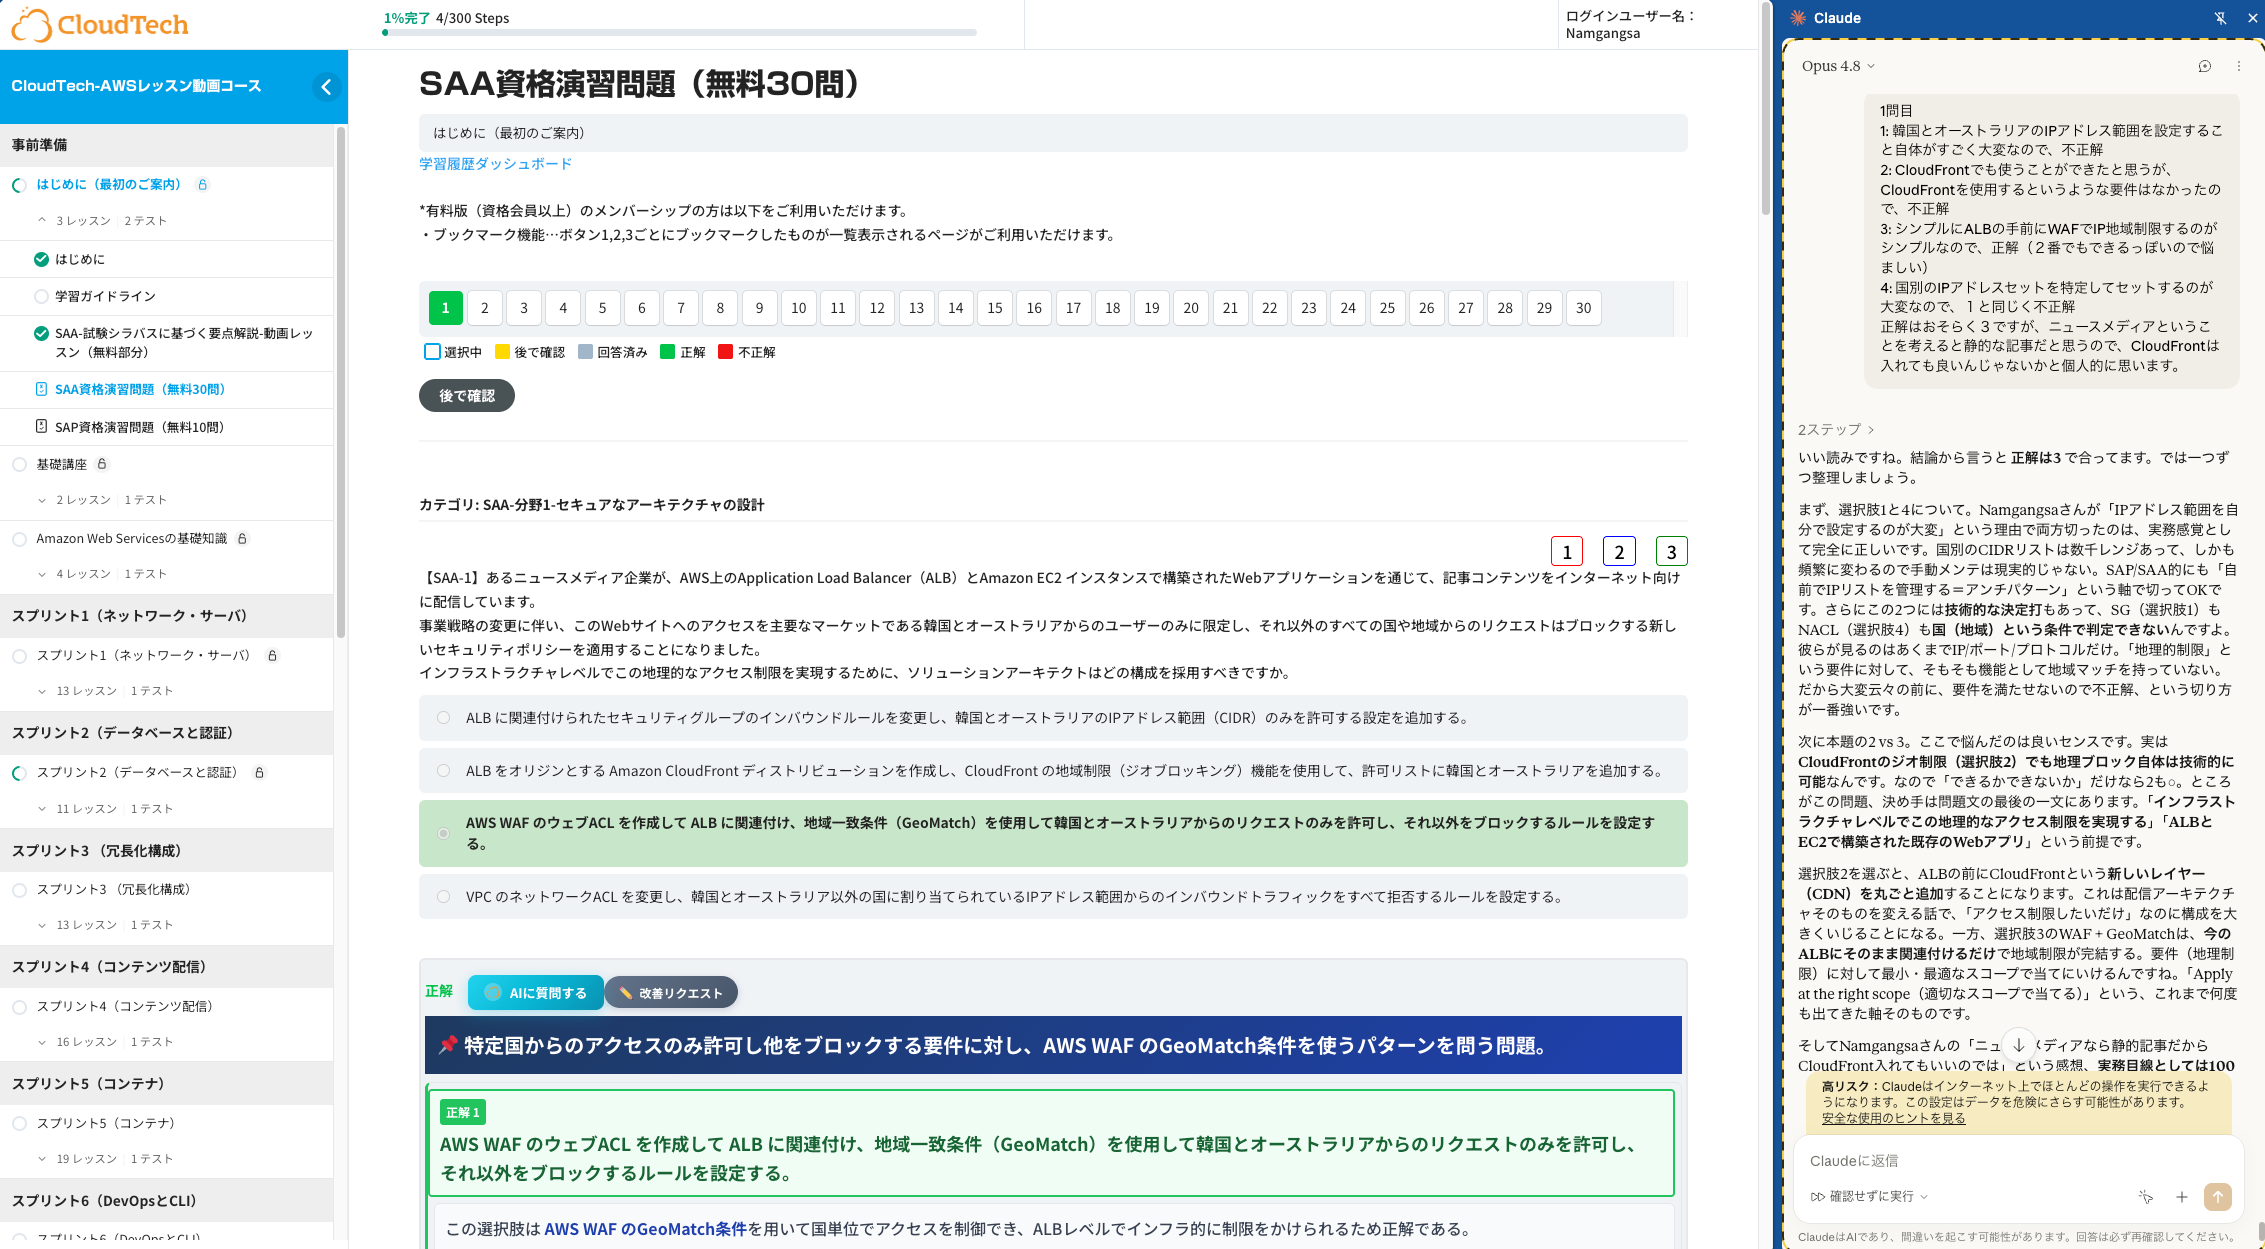Toggle bookmark button 3

(x=1671, y=551)
